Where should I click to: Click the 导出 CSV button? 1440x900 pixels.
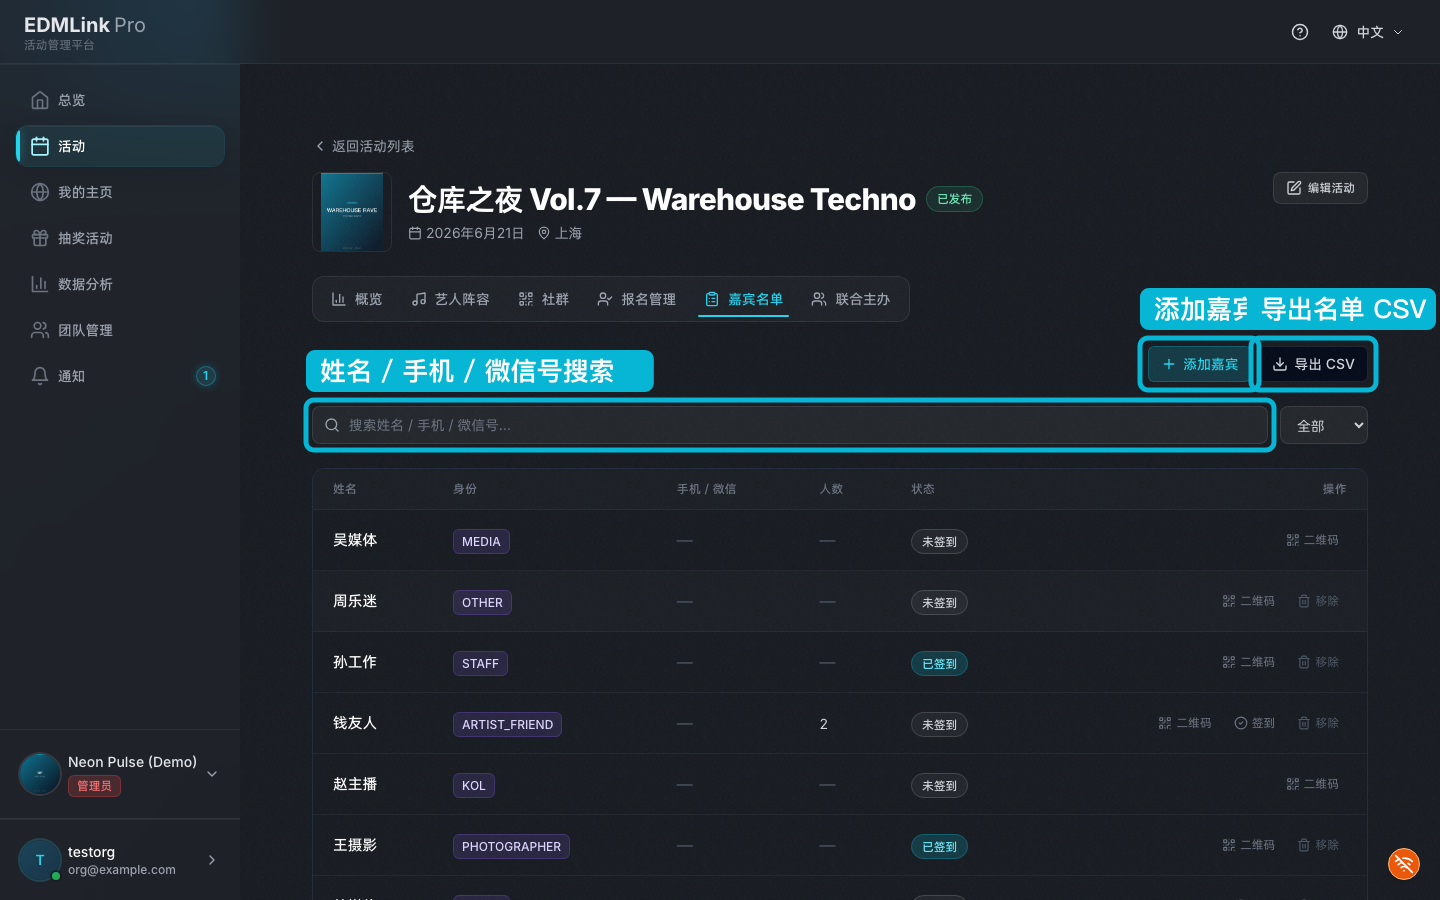[x=1314, y=364]
